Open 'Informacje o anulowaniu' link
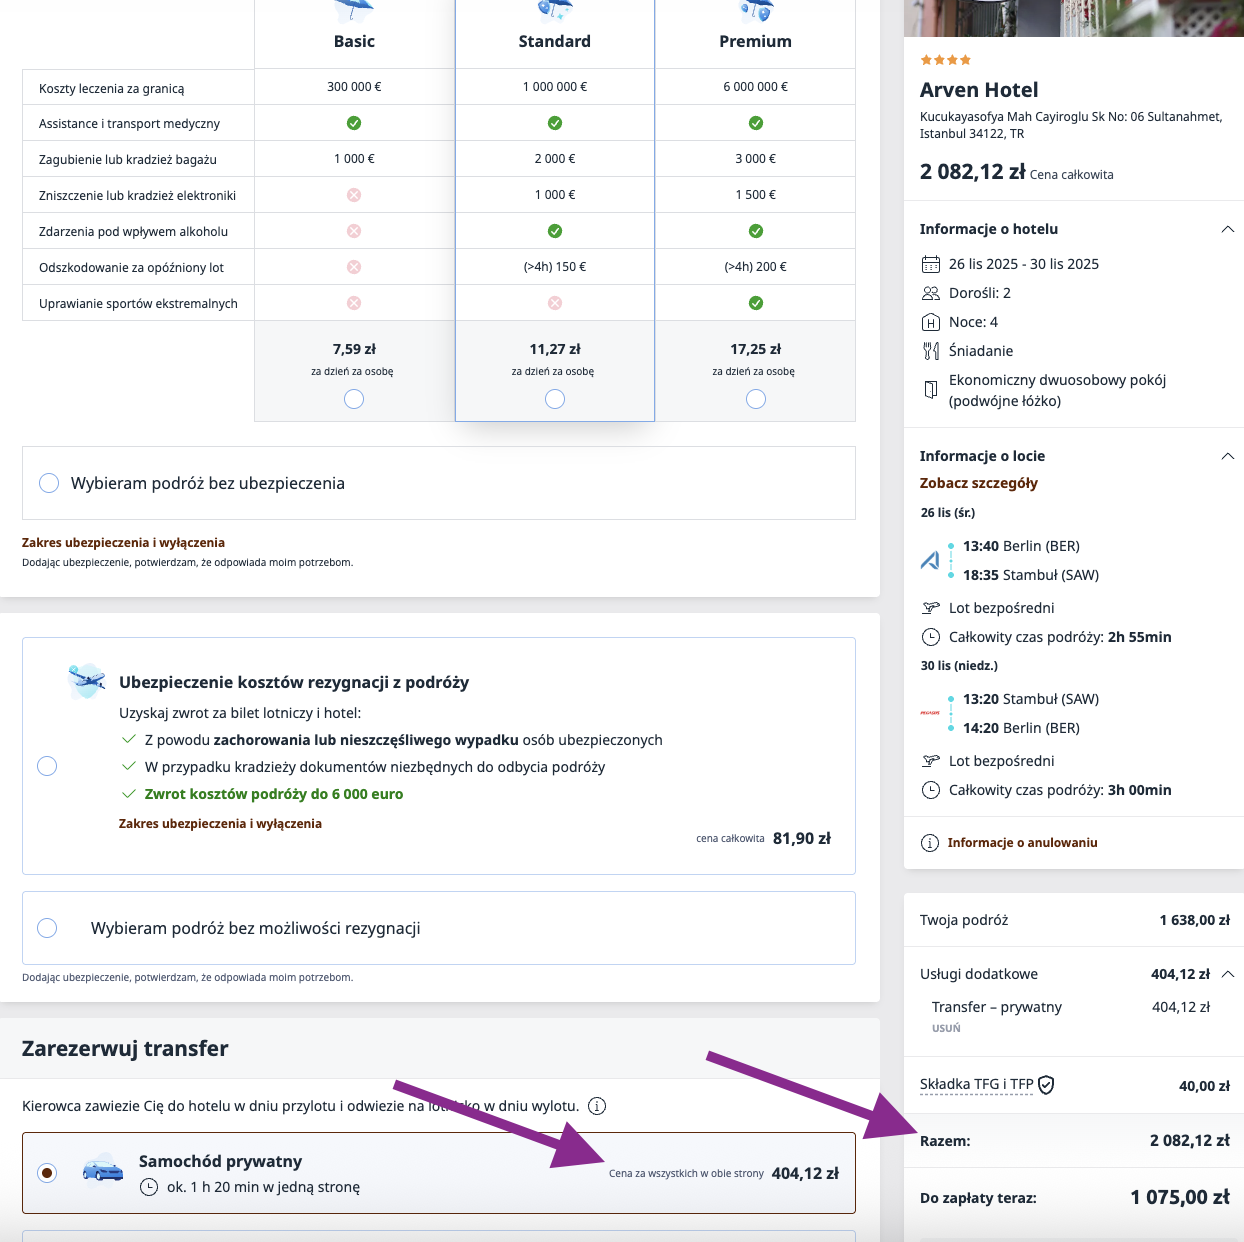This screenshot has height=1242, width=1244. 1022,843
